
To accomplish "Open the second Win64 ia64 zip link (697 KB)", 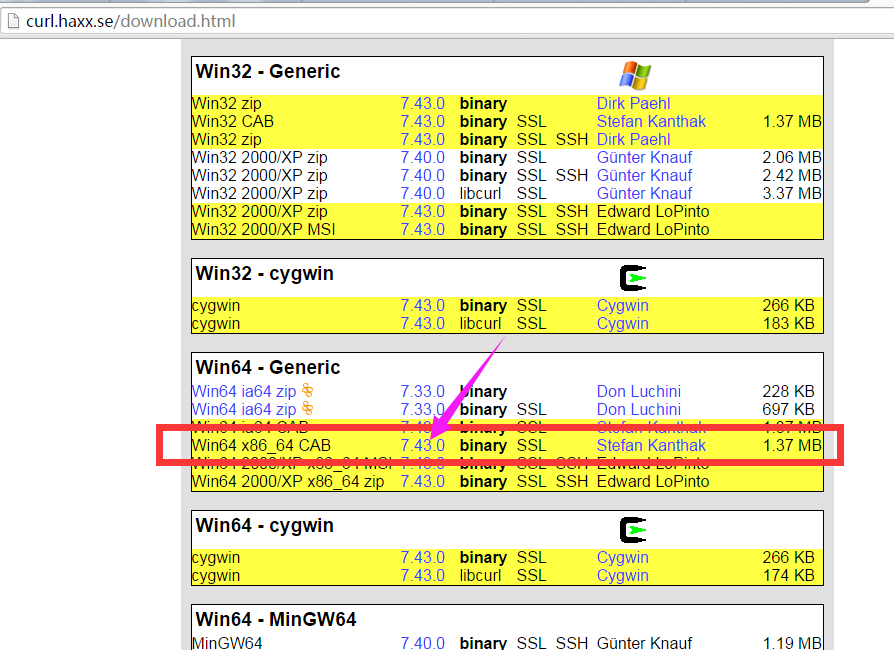I will tap(244, 410).
